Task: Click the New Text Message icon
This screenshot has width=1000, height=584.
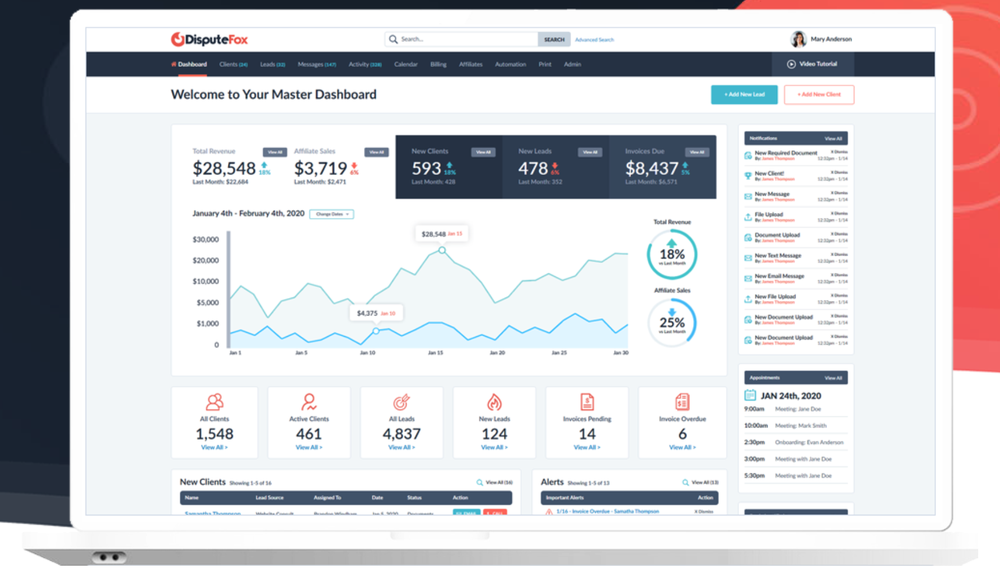Action: tap(748, 258)
